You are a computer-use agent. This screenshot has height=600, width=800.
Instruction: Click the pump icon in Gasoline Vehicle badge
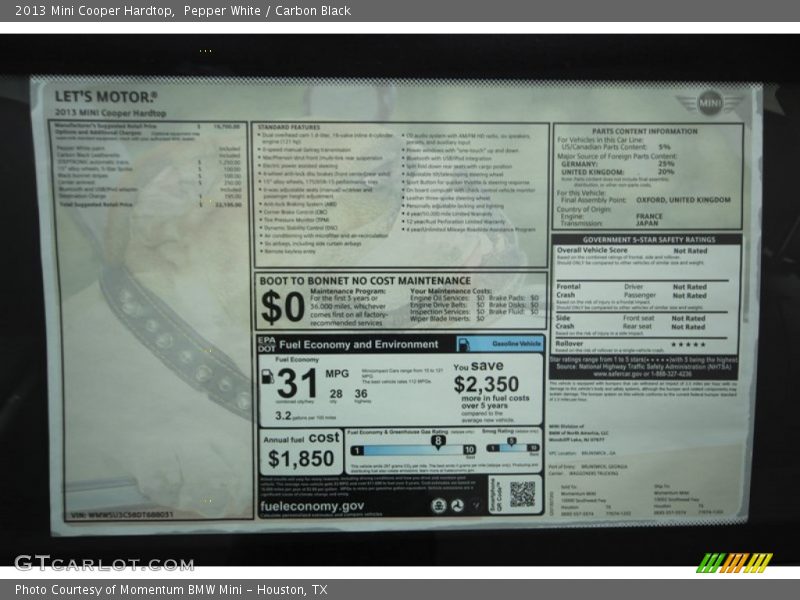coord(463,344)
